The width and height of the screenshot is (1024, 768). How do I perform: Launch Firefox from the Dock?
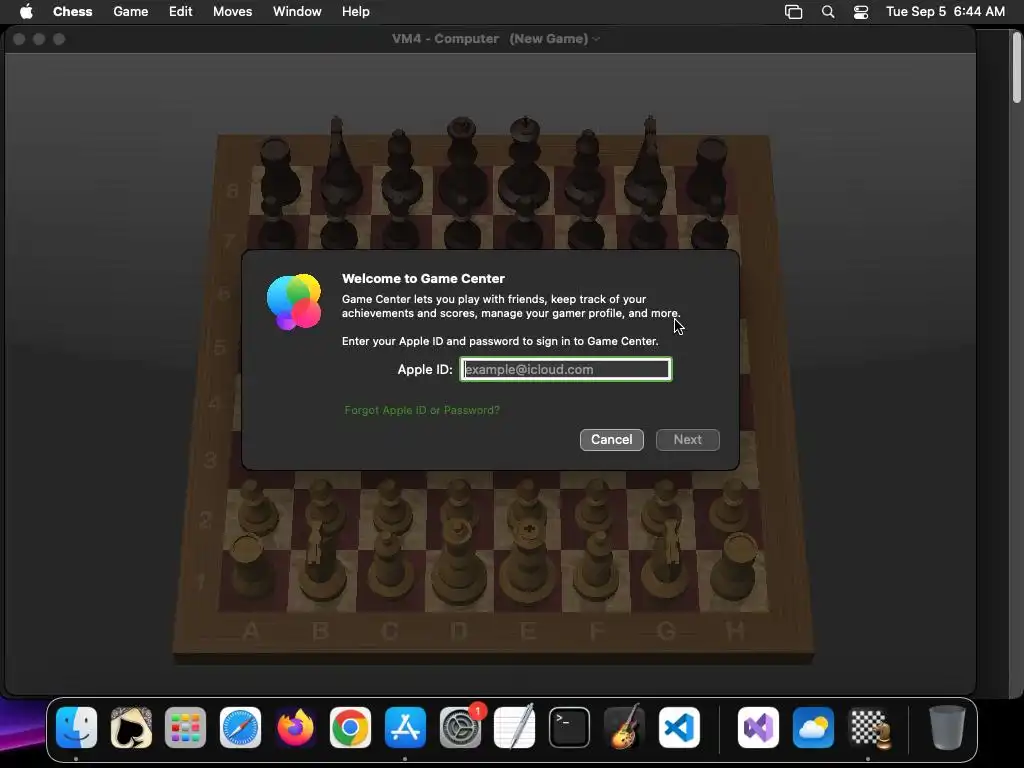coord(295,728)
